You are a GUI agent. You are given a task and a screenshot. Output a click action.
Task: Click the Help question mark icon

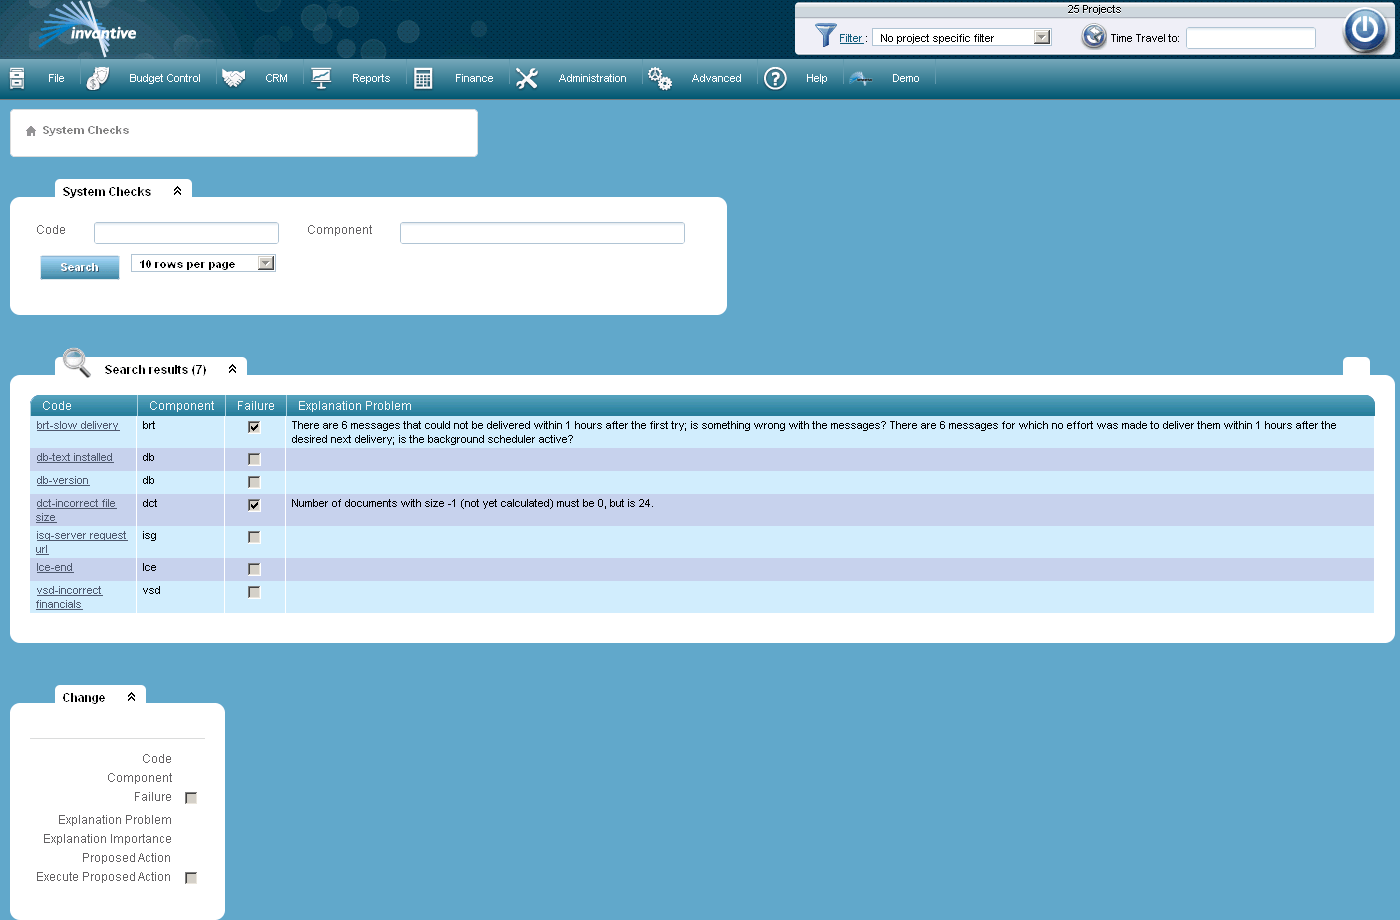[775, 78]
